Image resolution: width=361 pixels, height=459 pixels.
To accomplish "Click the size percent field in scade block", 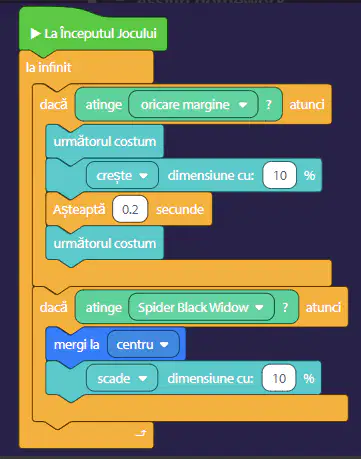I will pos(279,378).
